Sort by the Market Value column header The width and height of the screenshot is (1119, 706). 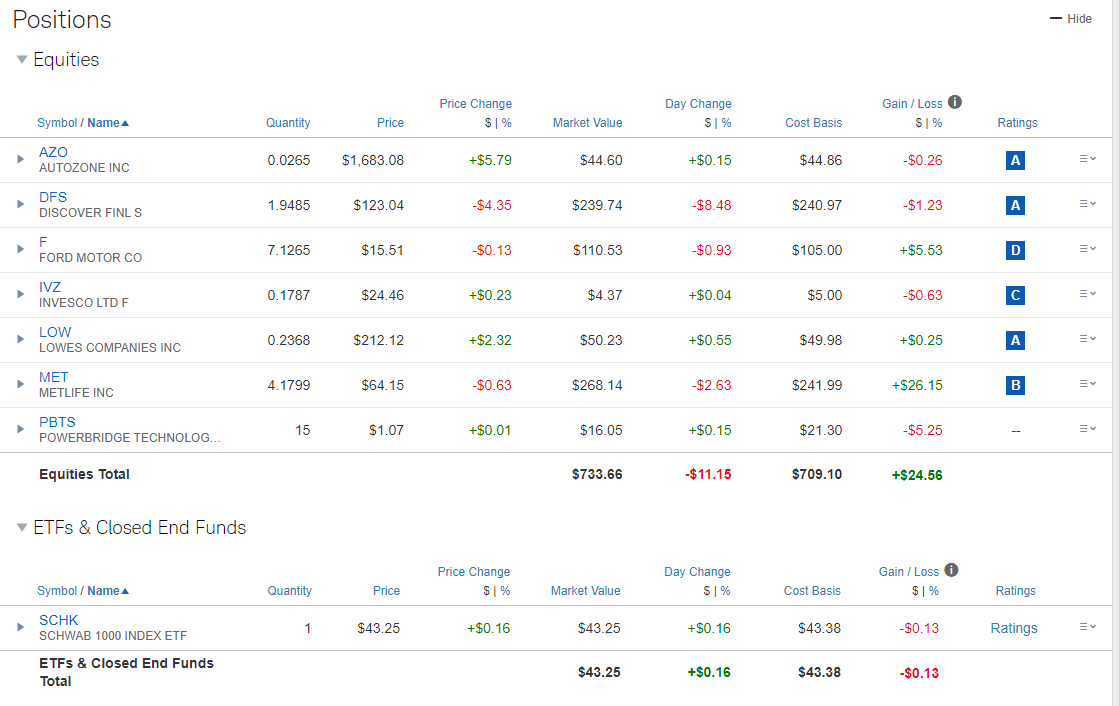point(587,122)
